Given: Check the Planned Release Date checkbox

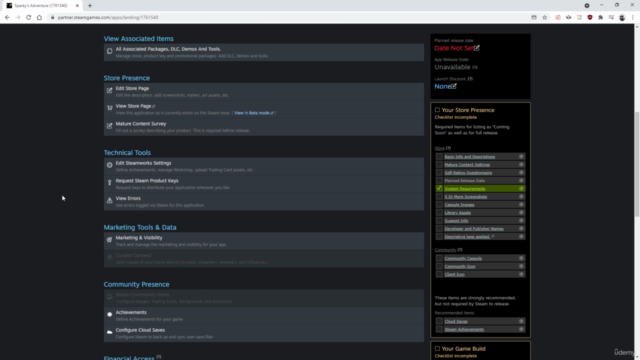Looking at the screenshot, I should tap(439, 180).
